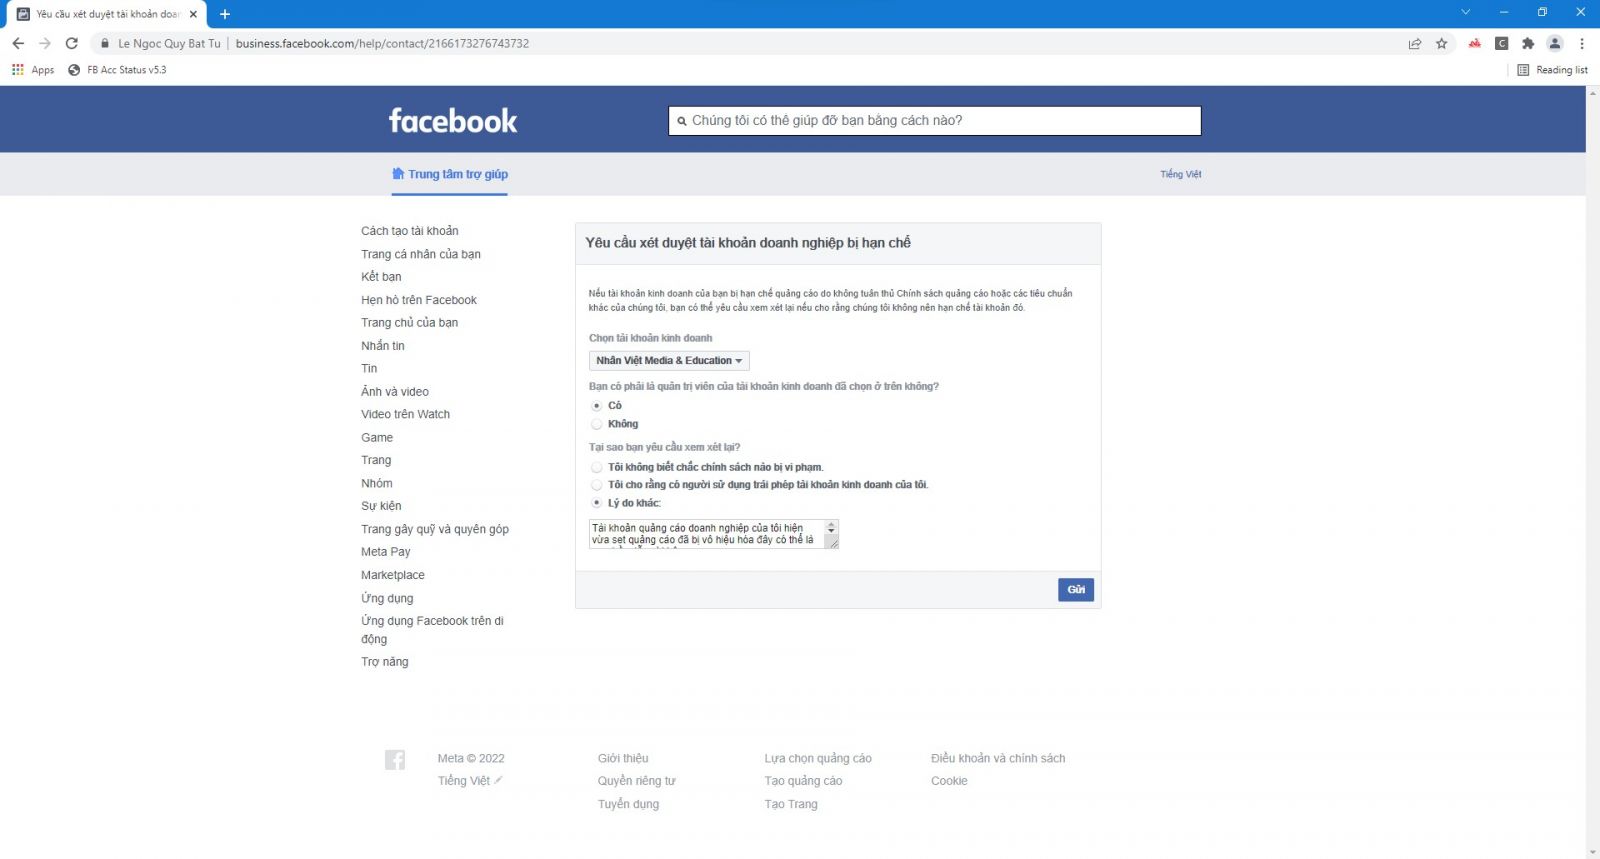Click the tab search chevron in title bar
The height and width of the screenshot is (859, 1600).
[1466, 12]
